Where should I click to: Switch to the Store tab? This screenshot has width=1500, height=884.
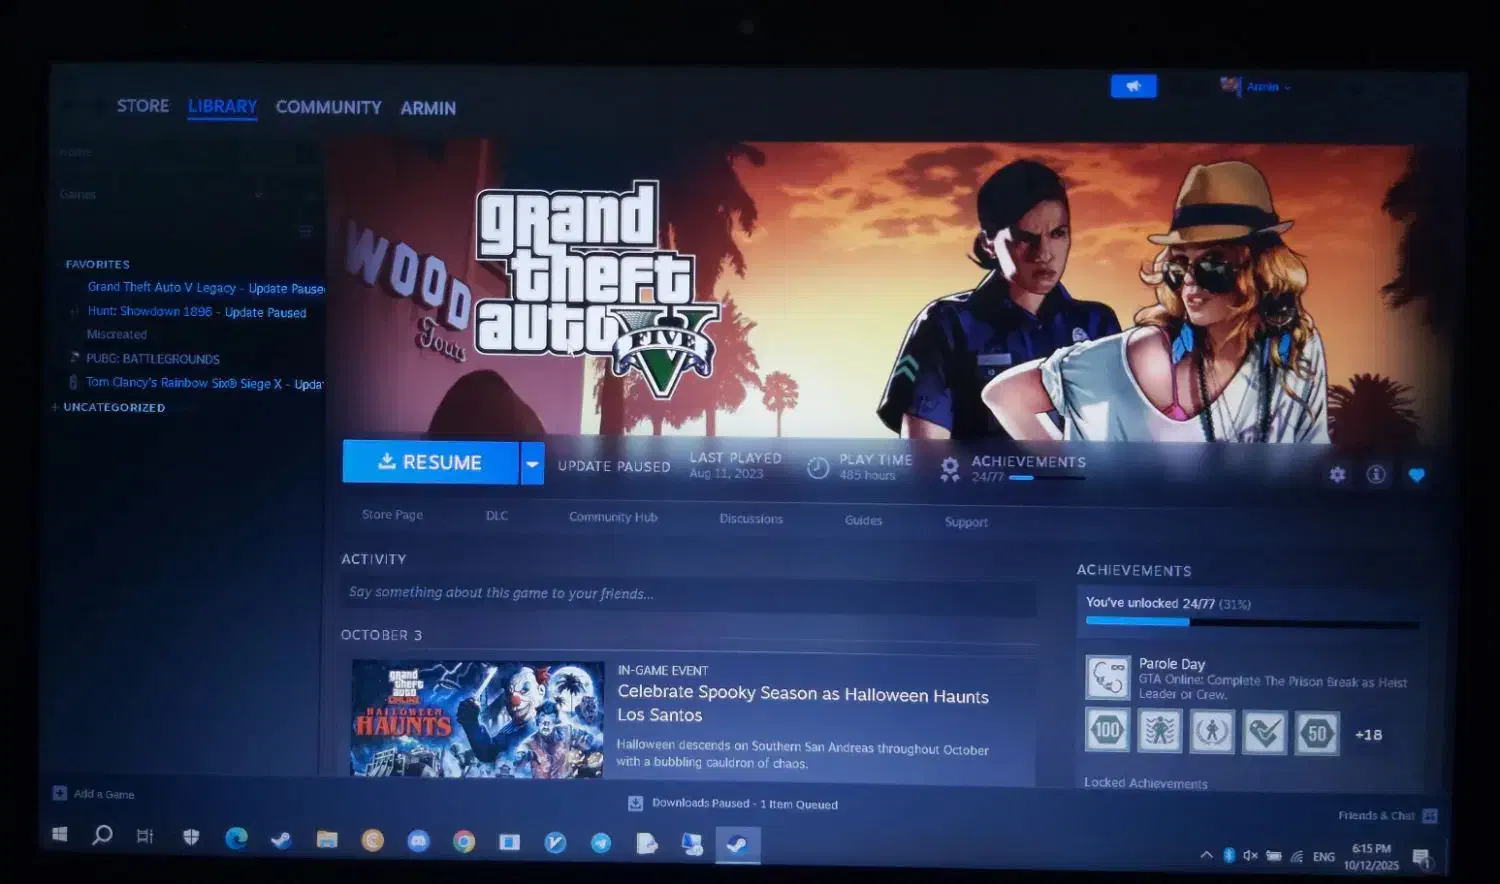coord(143,106)
